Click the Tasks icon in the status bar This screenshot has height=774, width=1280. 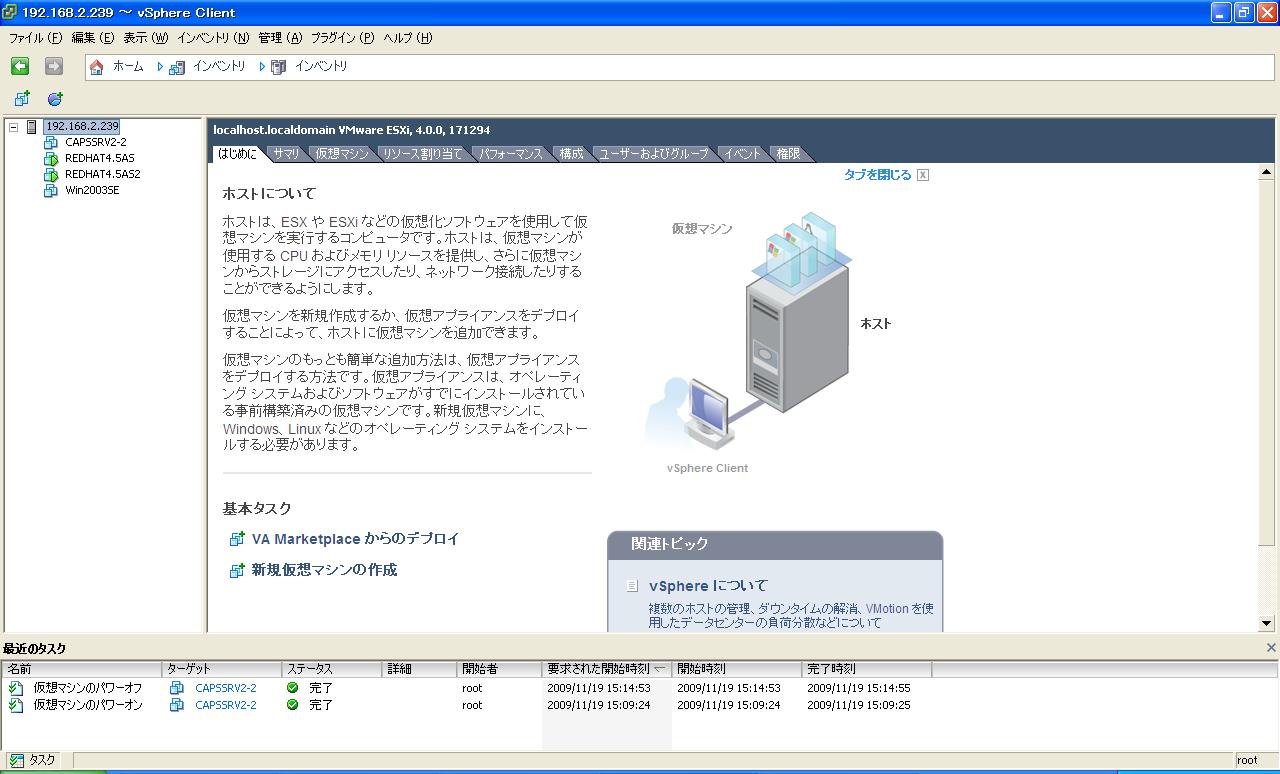point(16,760)
